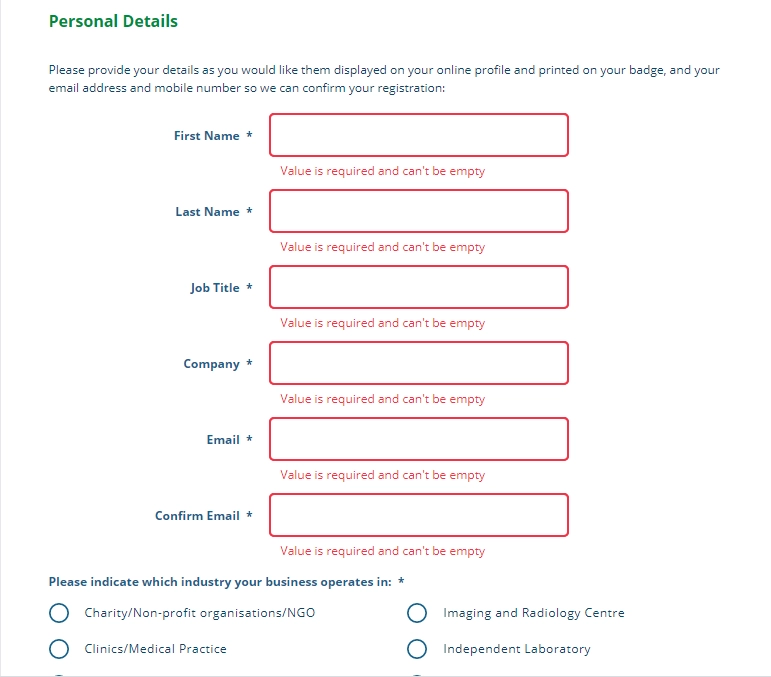This screenshot has height=677, width=771.
Task: Click the "Job Title *" field label
Action: pos(215,288)
